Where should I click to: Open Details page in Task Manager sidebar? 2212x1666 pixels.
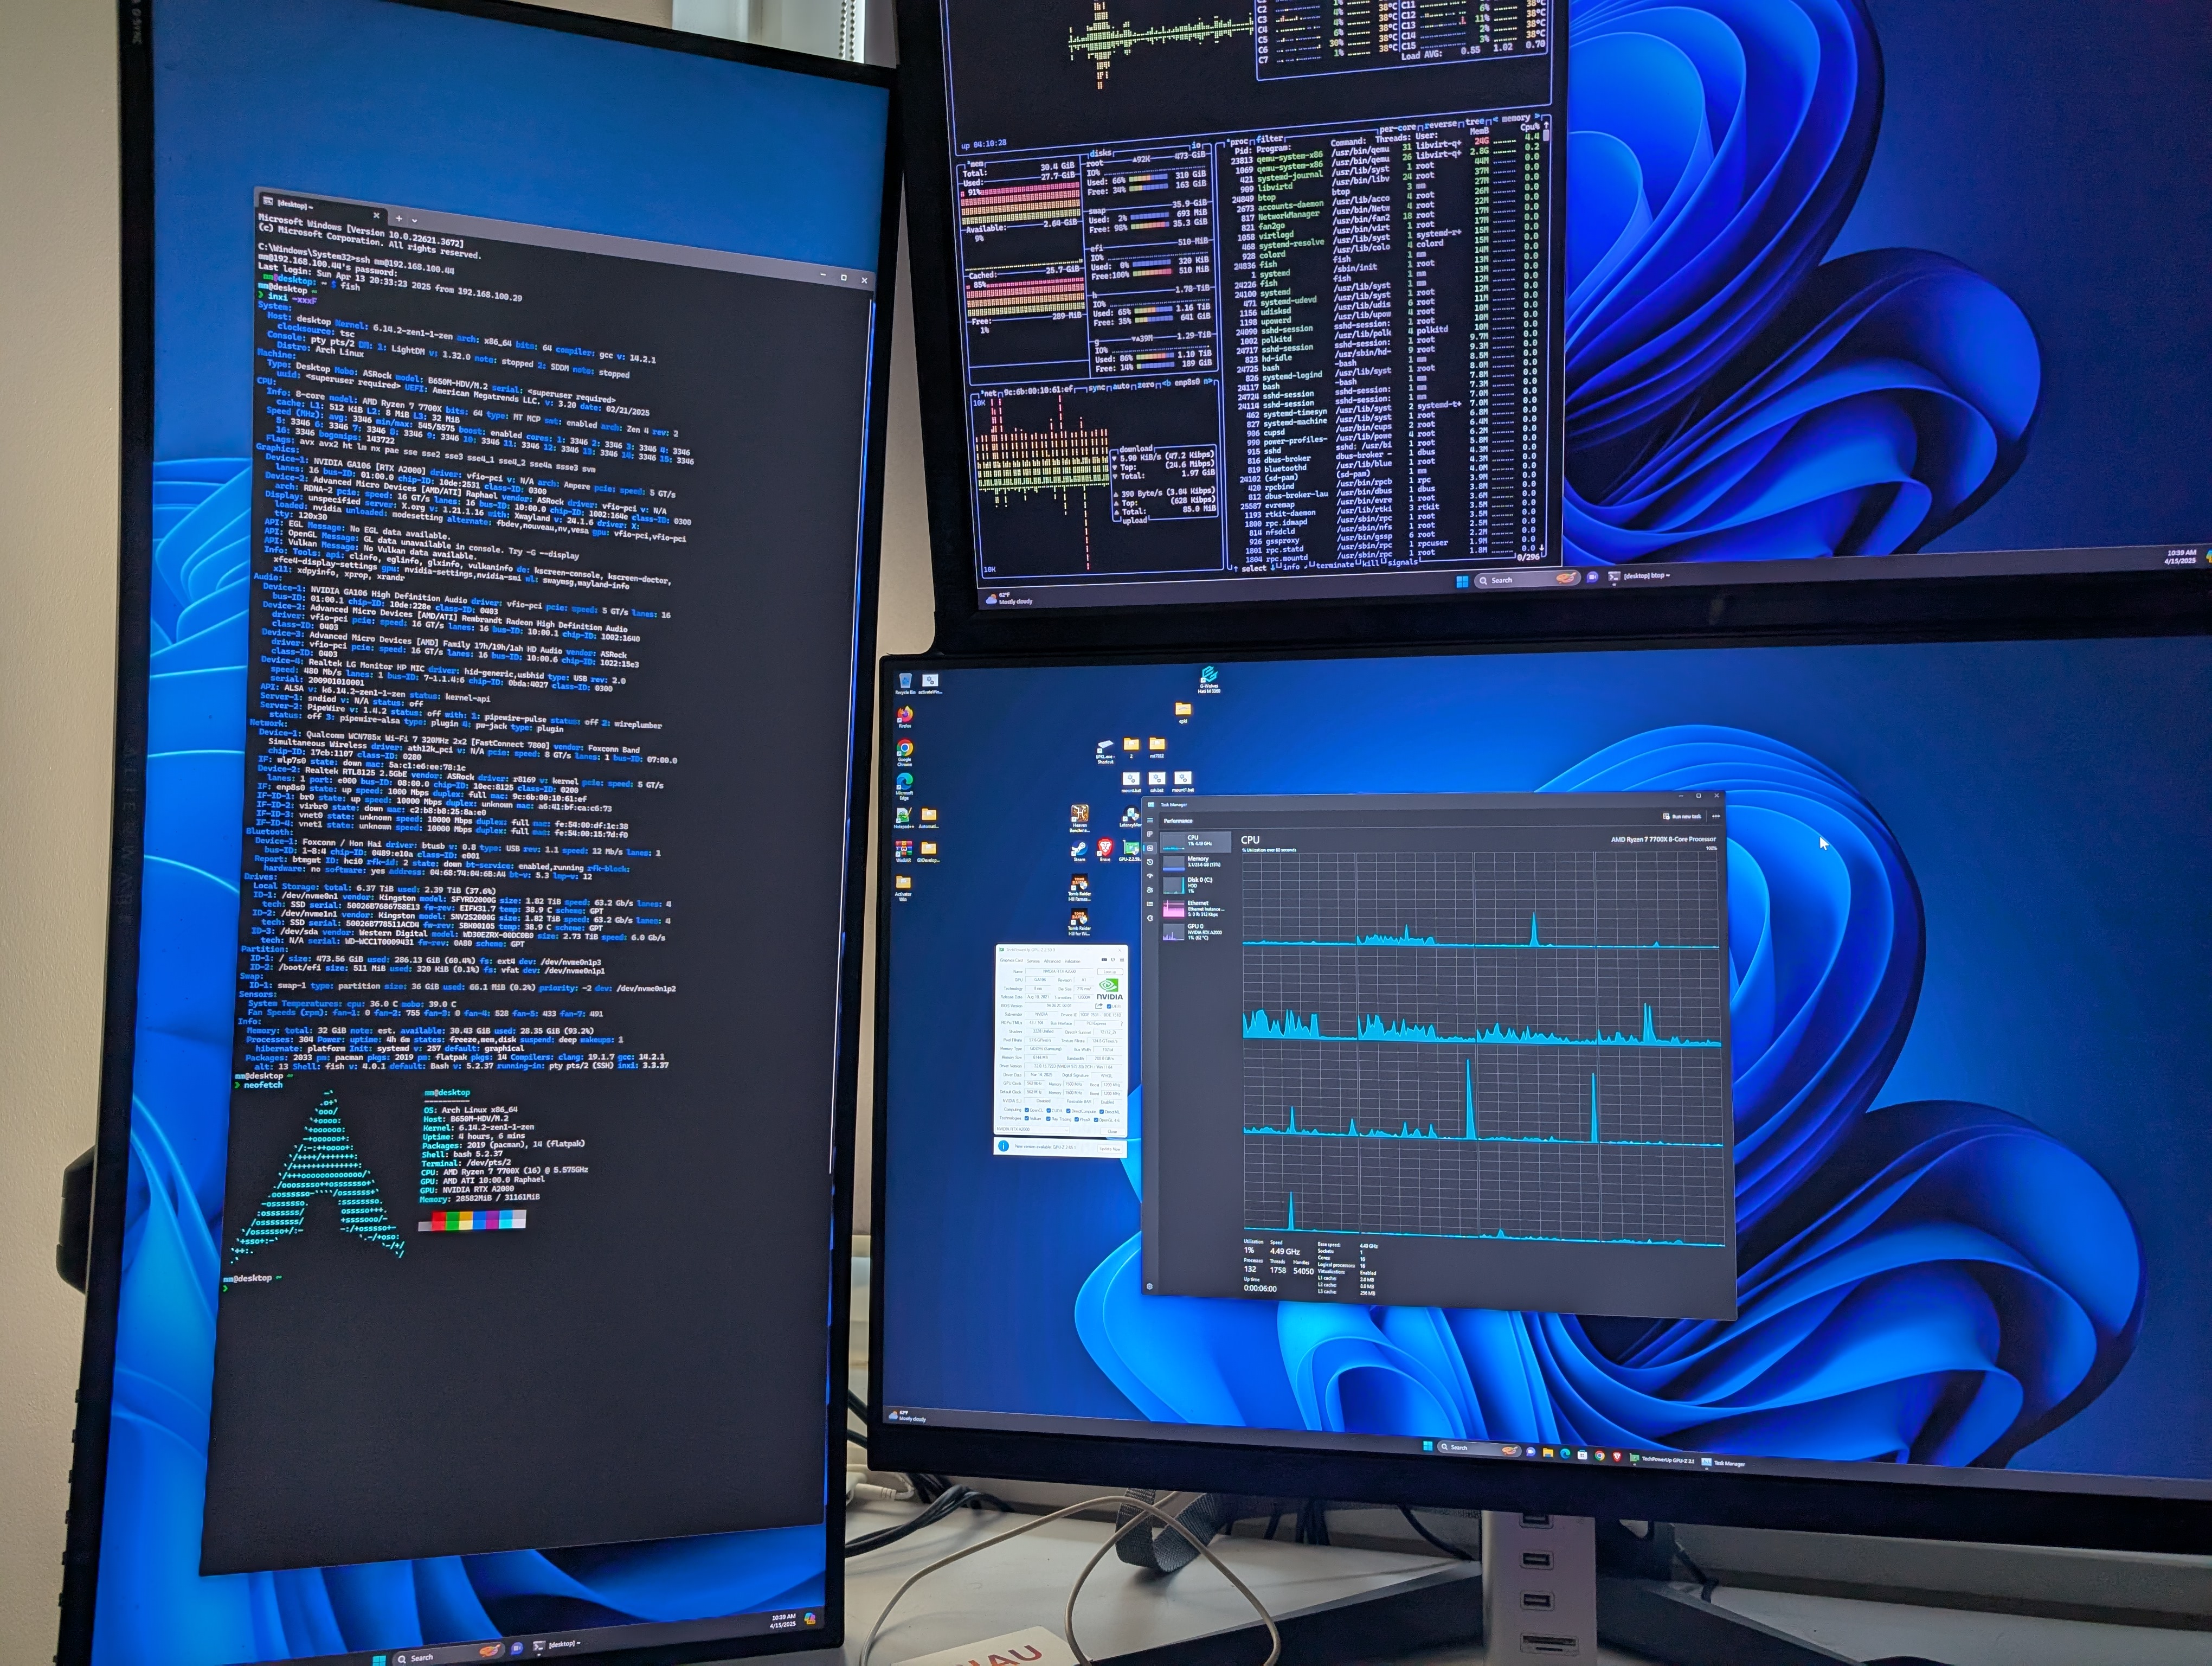tap(1150, 904)
